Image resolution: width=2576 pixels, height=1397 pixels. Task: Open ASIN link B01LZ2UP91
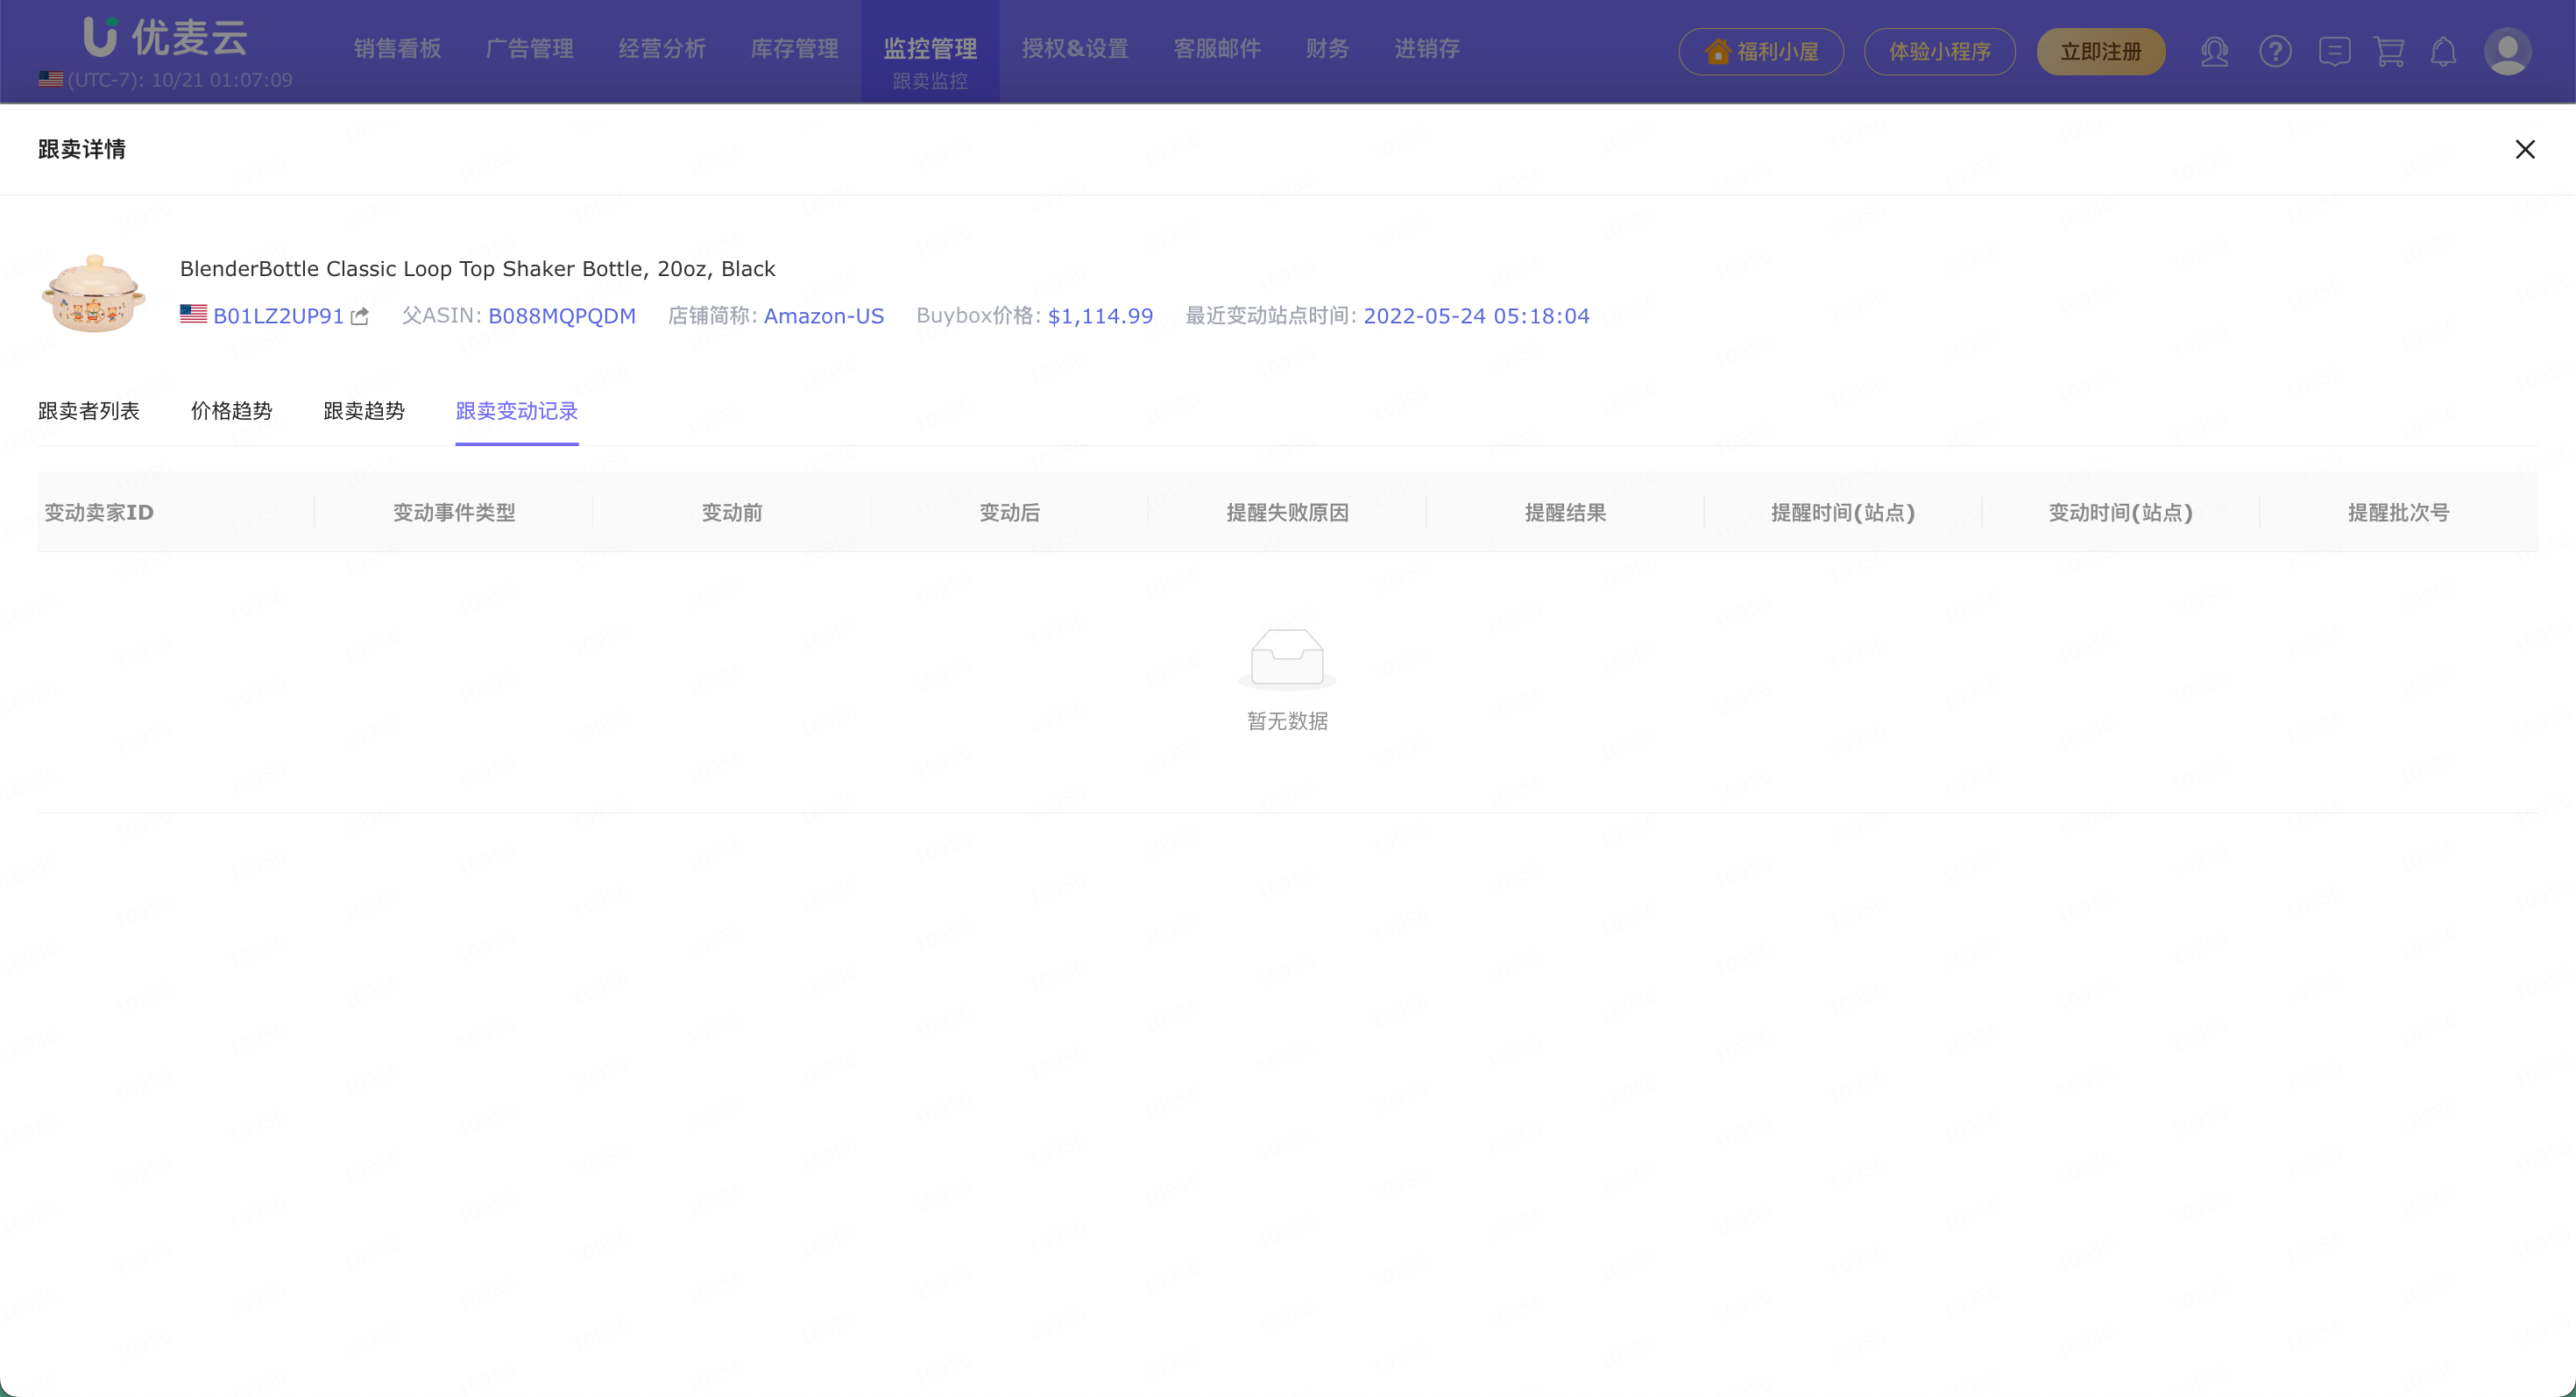coord(278,316)
